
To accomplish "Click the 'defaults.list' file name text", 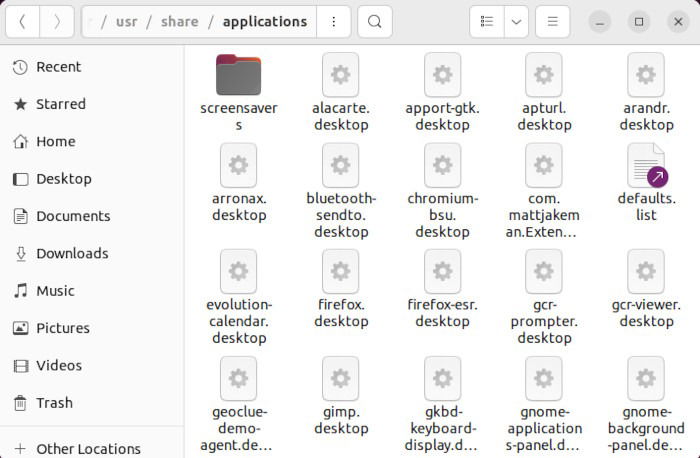I will click(646, 207).
